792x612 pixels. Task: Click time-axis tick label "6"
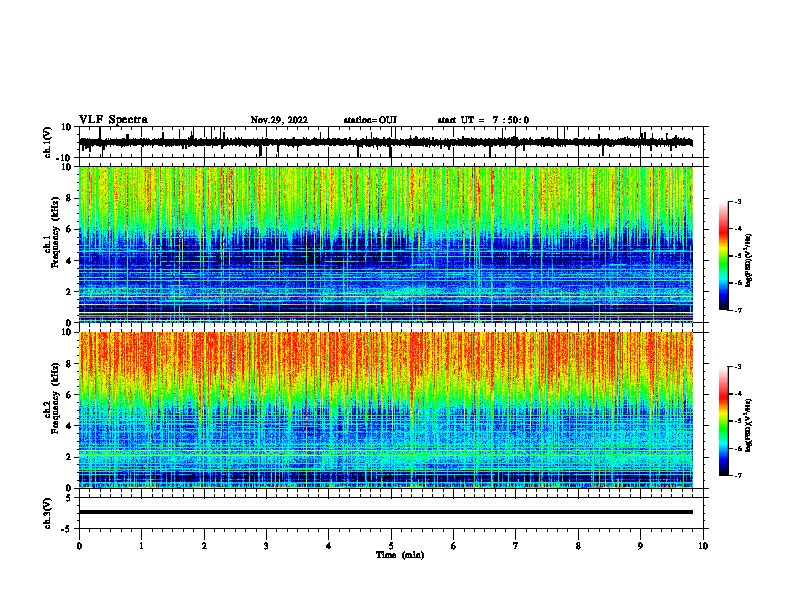tap(454, 546)
